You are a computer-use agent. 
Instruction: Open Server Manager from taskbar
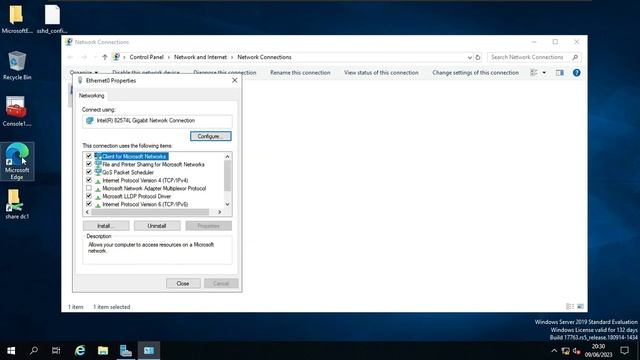point(126,351)
